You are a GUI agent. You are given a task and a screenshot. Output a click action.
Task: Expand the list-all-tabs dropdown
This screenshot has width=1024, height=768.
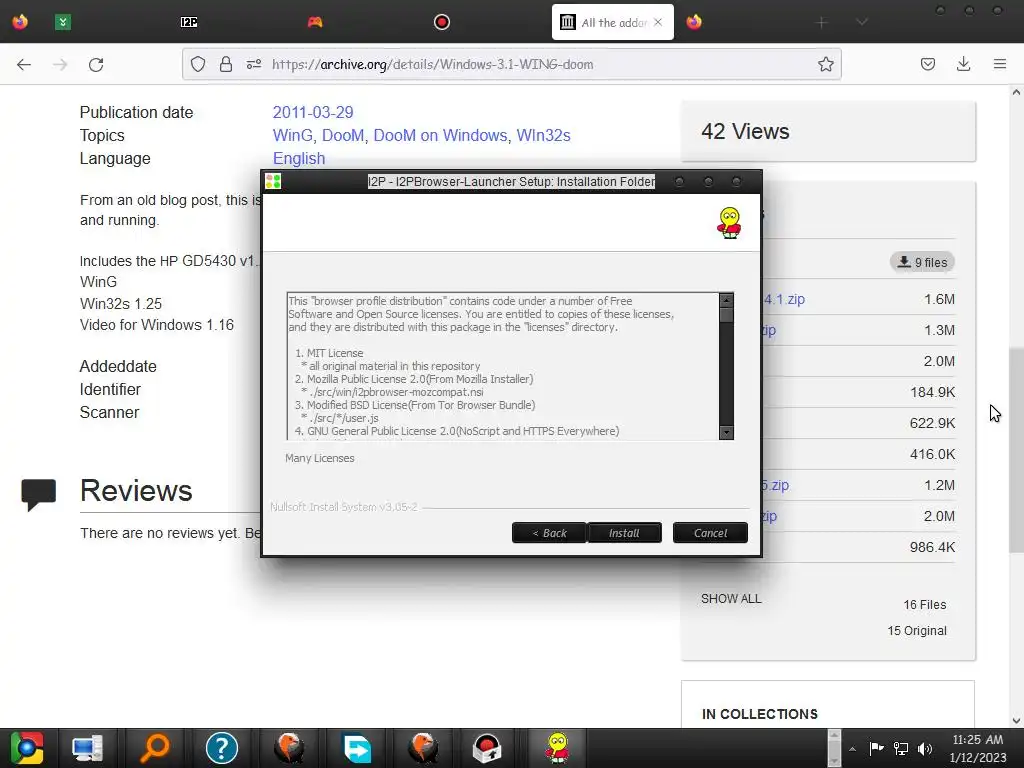point(862,22)
